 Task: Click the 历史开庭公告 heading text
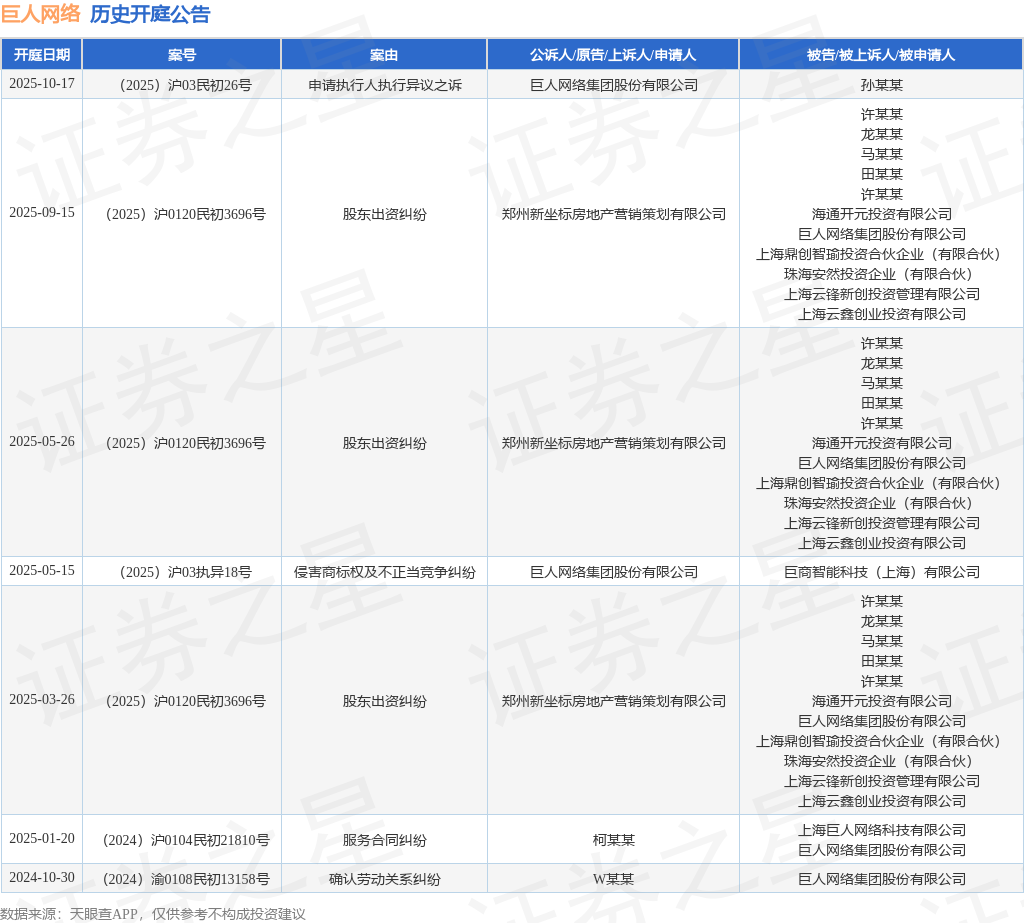click(150, 14)
